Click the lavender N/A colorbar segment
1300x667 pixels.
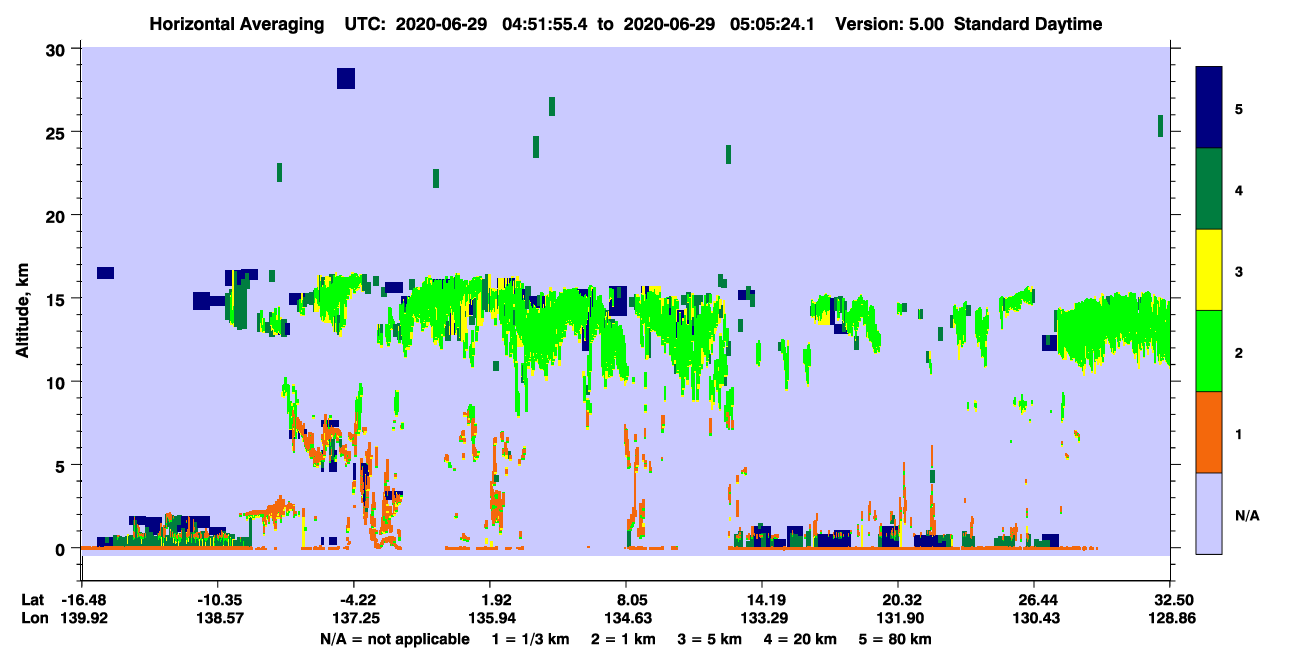[1209, 513]
